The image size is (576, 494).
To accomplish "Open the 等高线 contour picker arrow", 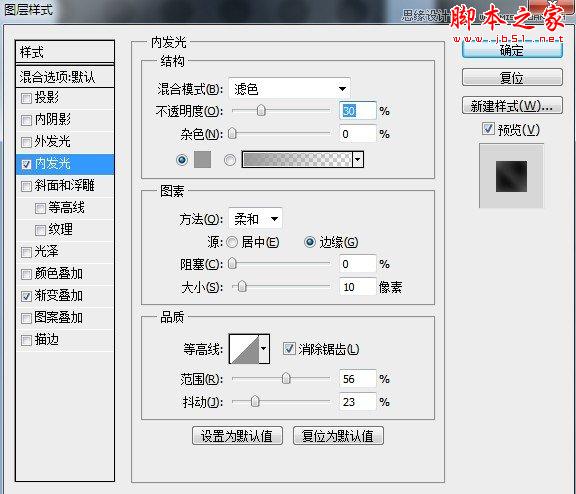I will [264, 349].
